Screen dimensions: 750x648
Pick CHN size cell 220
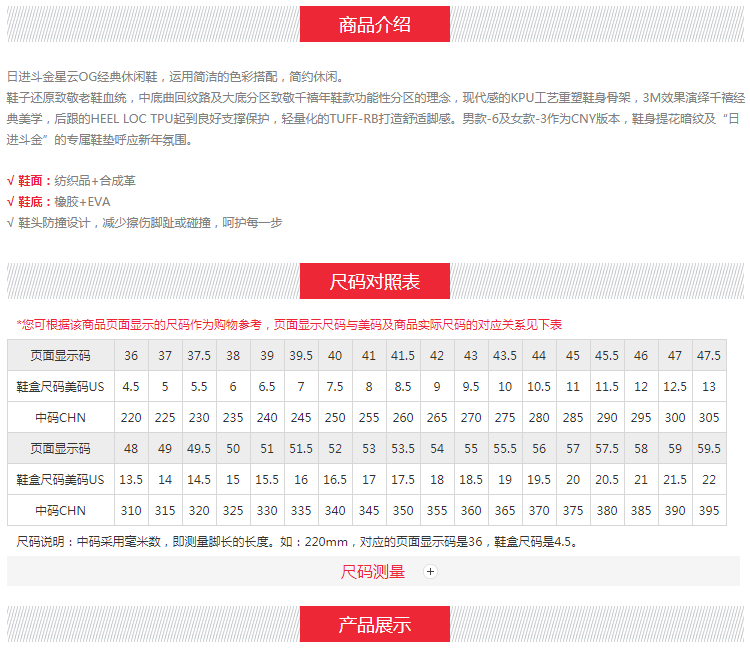[x=131, y=417]
